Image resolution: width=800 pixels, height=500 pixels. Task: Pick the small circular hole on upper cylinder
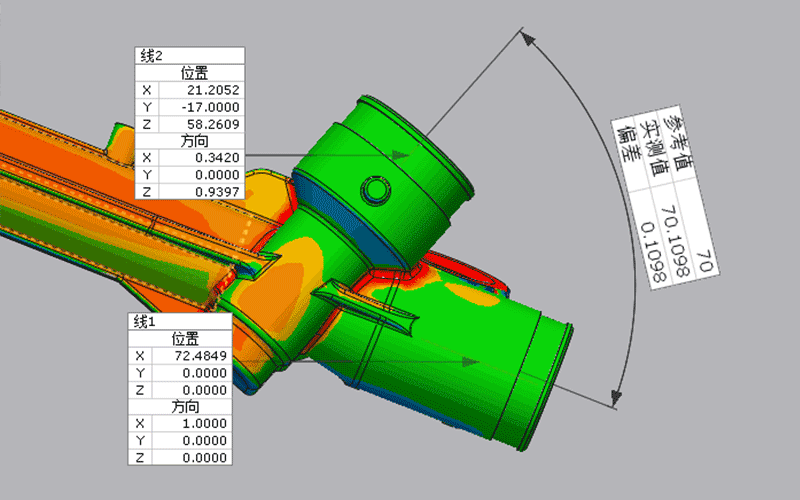coord(376,189)
